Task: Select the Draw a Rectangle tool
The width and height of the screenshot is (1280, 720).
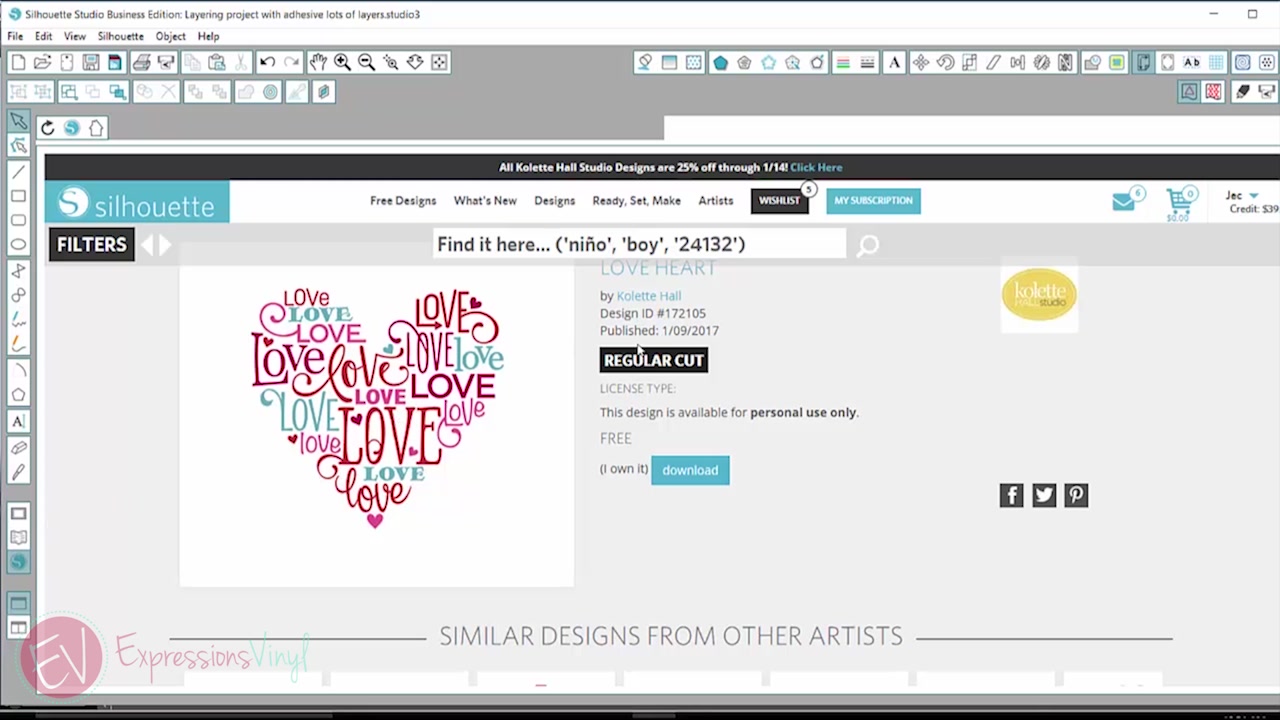Action: pyautogui.click(x=18, y=196)
